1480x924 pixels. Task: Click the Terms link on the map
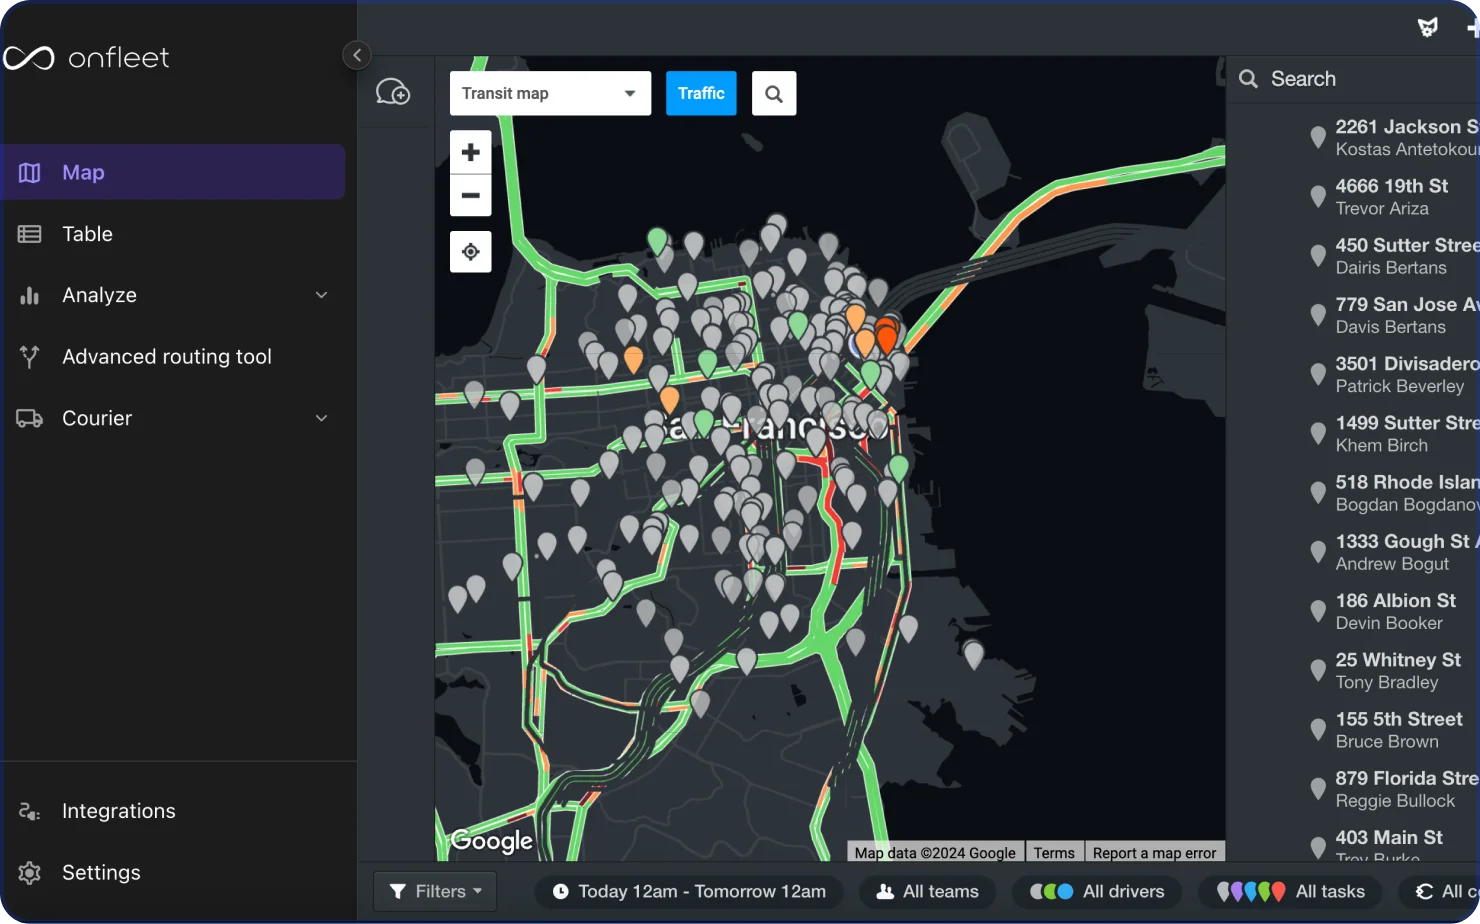tap(1054, 853)
